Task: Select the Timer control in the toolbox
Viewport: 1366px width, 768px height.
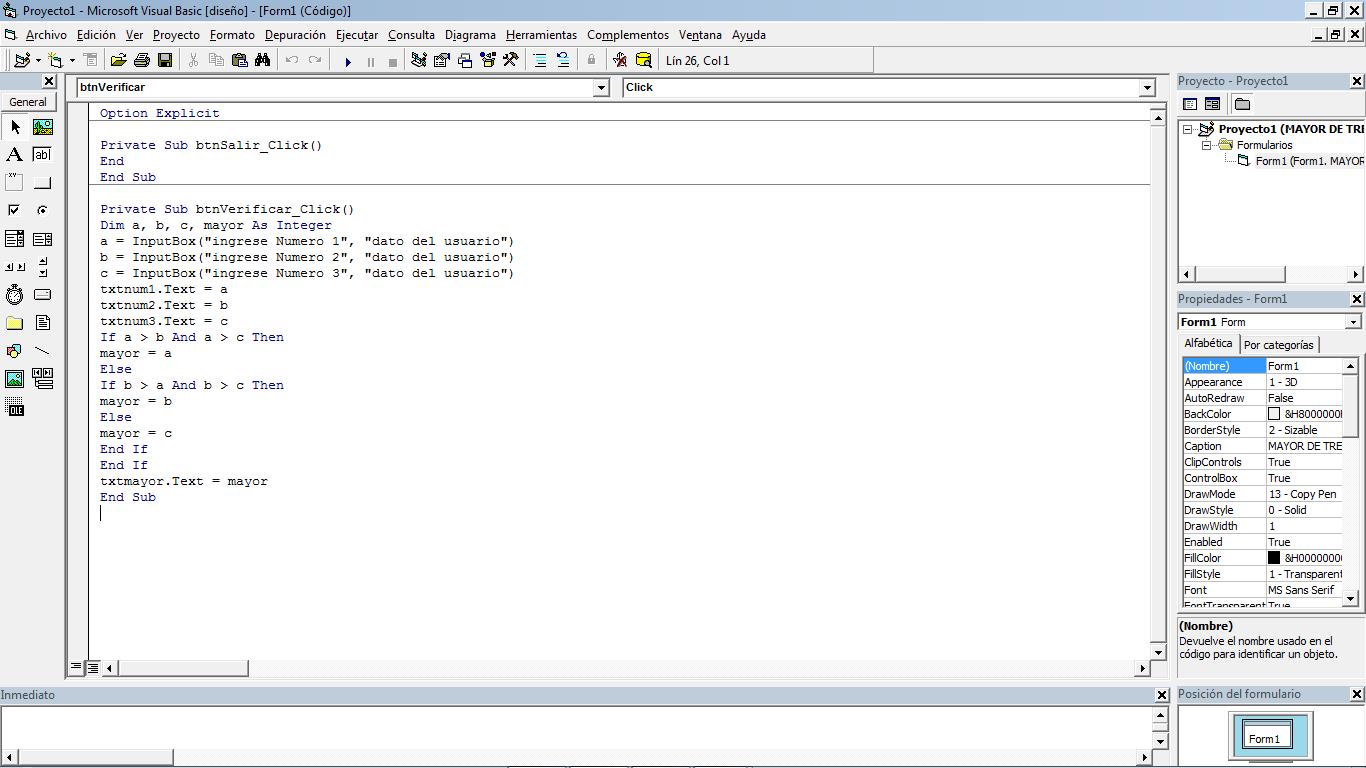Action: [14, 293]
